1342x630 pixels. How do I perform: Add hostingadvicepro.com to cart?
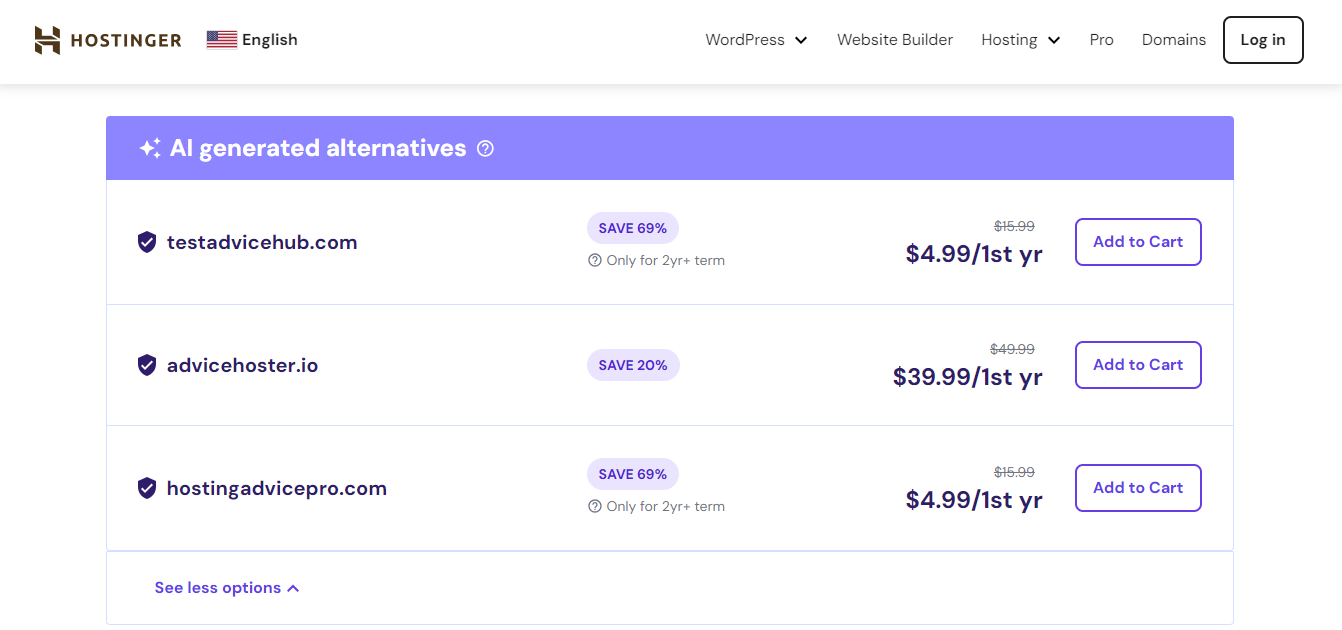[1138, 488]
